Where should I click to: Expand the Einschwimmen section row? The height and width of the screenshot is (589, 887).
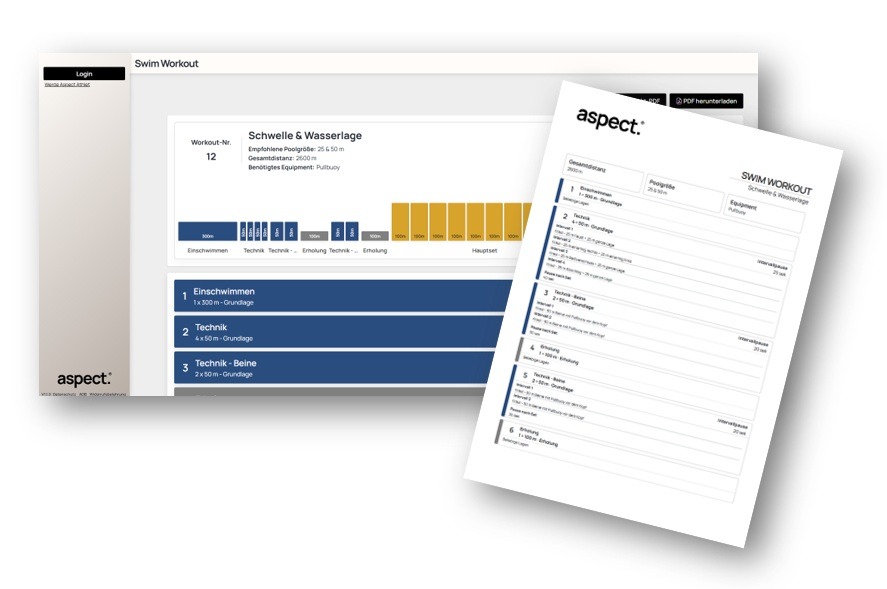[x=340, y=295]
